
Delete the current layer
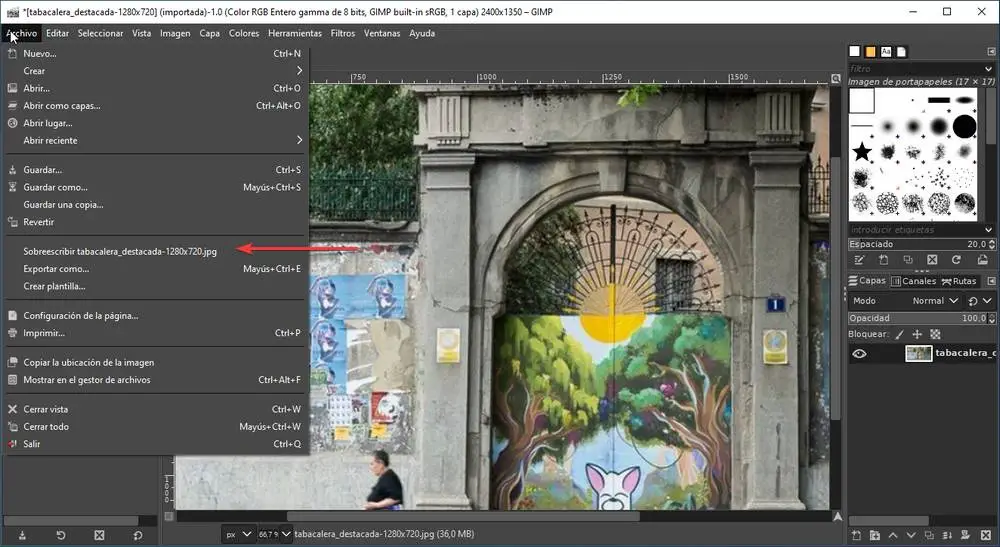(x=986, y=536)
